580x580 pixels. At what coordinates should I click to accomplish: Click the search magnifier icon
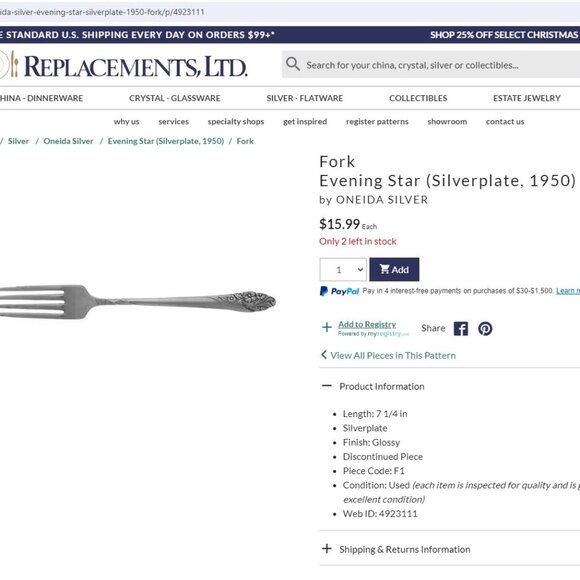click(x=293, y=64)
